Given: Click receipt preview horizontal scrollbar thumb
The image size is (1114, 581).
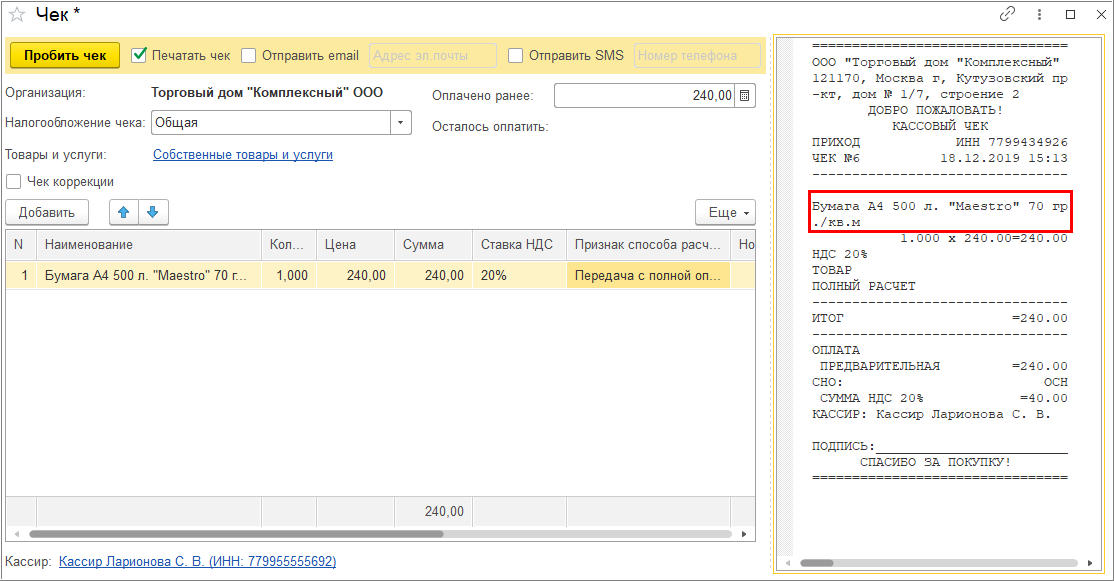Looking at the screenshot, I should tap(817, 563).
